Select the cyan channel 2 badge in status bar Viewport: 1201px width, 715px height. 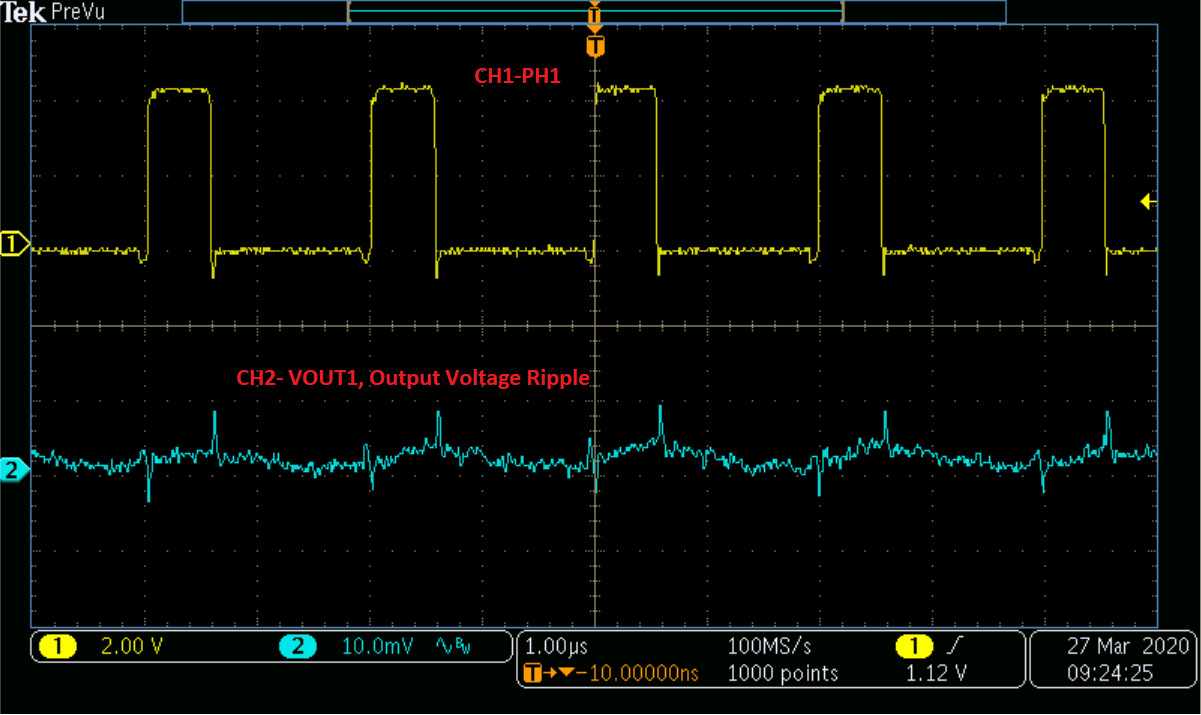coord(297,647)
